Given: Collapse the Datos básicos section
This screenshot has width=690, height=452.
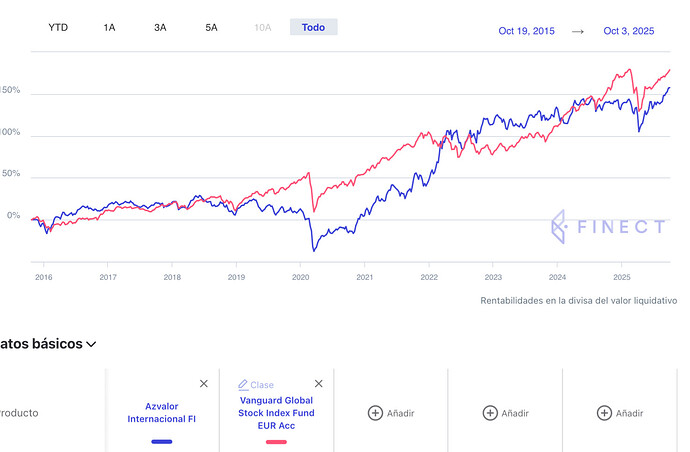Looking at the screenshot, I should [91, 344].
